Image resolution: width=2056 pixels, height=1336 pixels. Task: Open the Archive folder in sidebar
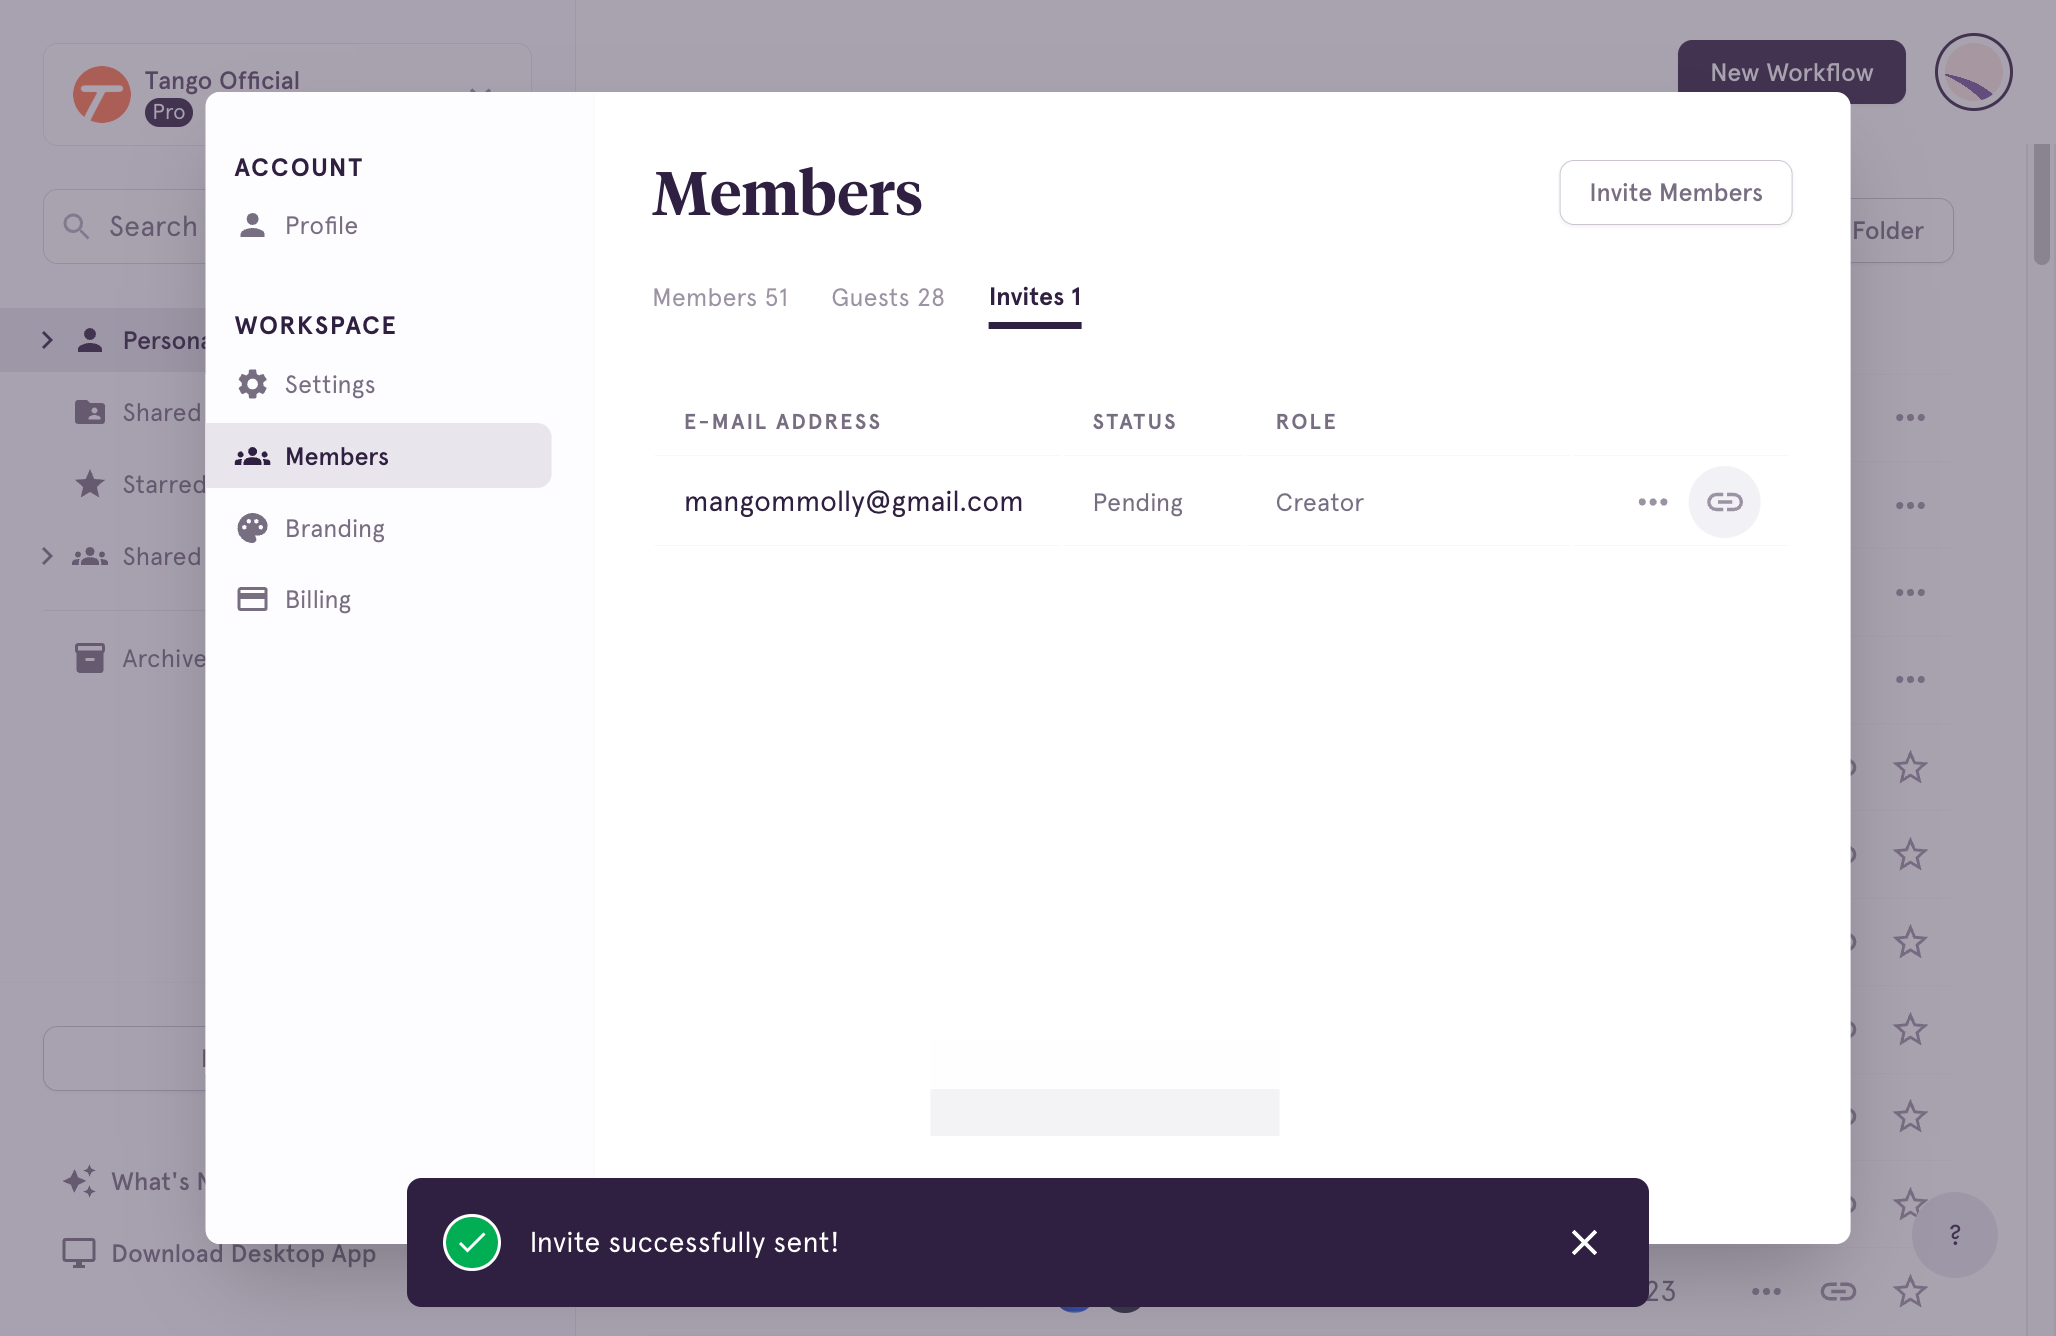pyautogui.click(x=140, y=658)
